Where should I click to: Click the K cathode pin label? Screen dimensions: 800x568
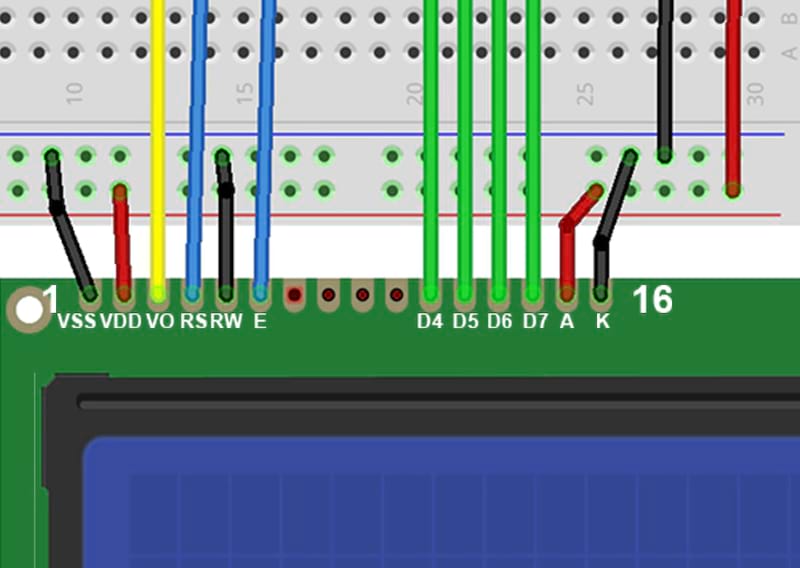603,321
